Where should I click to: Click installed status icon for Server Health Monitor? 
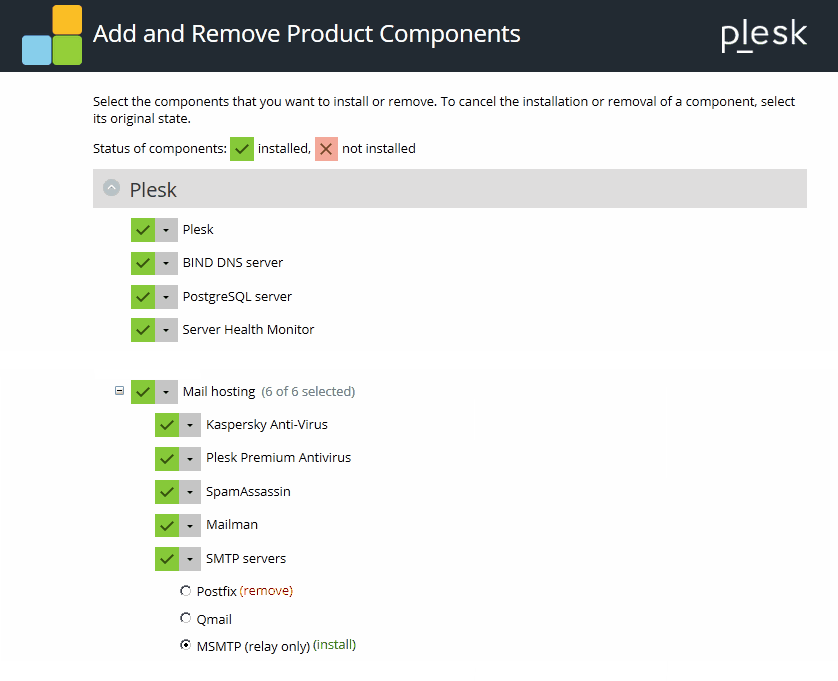143,330
